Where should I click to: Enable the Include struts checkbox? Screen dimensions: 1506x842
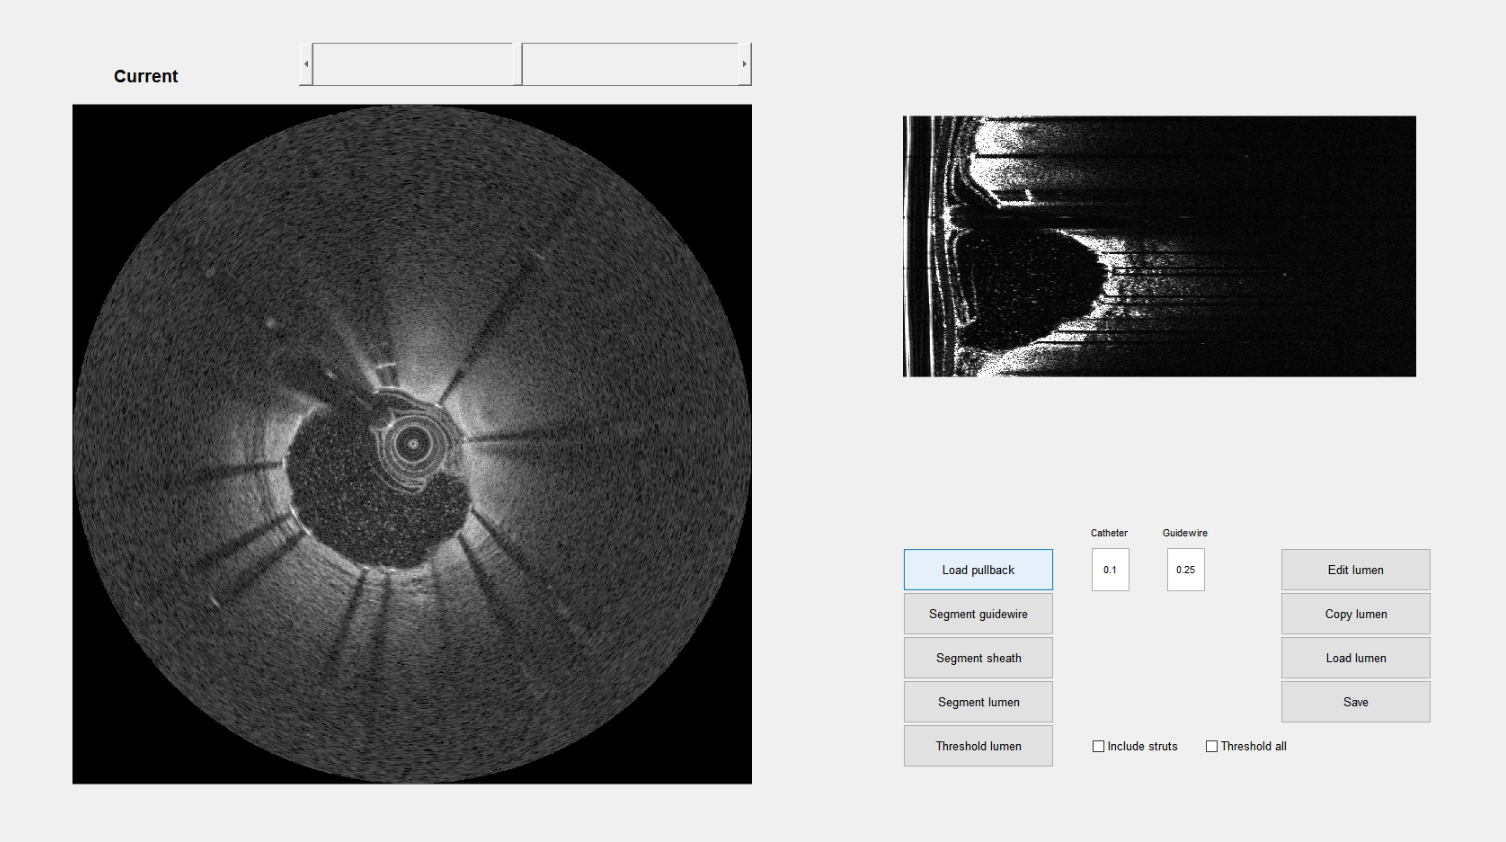pos(1099,746)
